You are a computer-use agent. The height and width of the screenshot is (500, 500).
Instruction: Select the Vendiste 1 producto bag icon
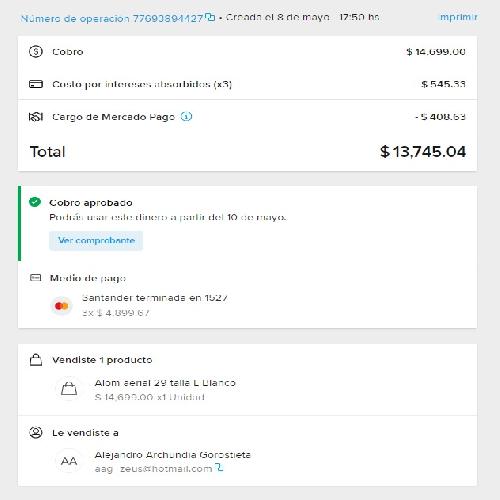[36, 360]
